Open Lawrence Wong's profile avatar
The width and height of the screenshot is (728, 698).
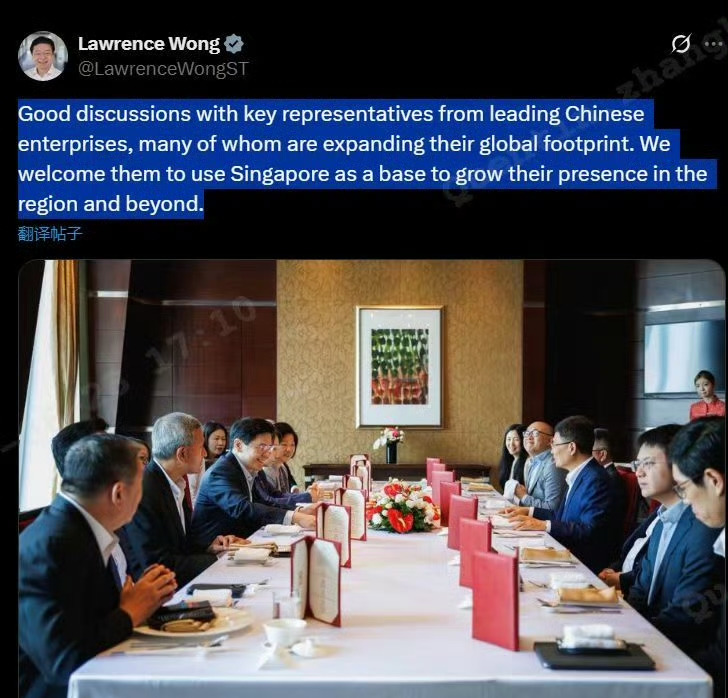43,56
